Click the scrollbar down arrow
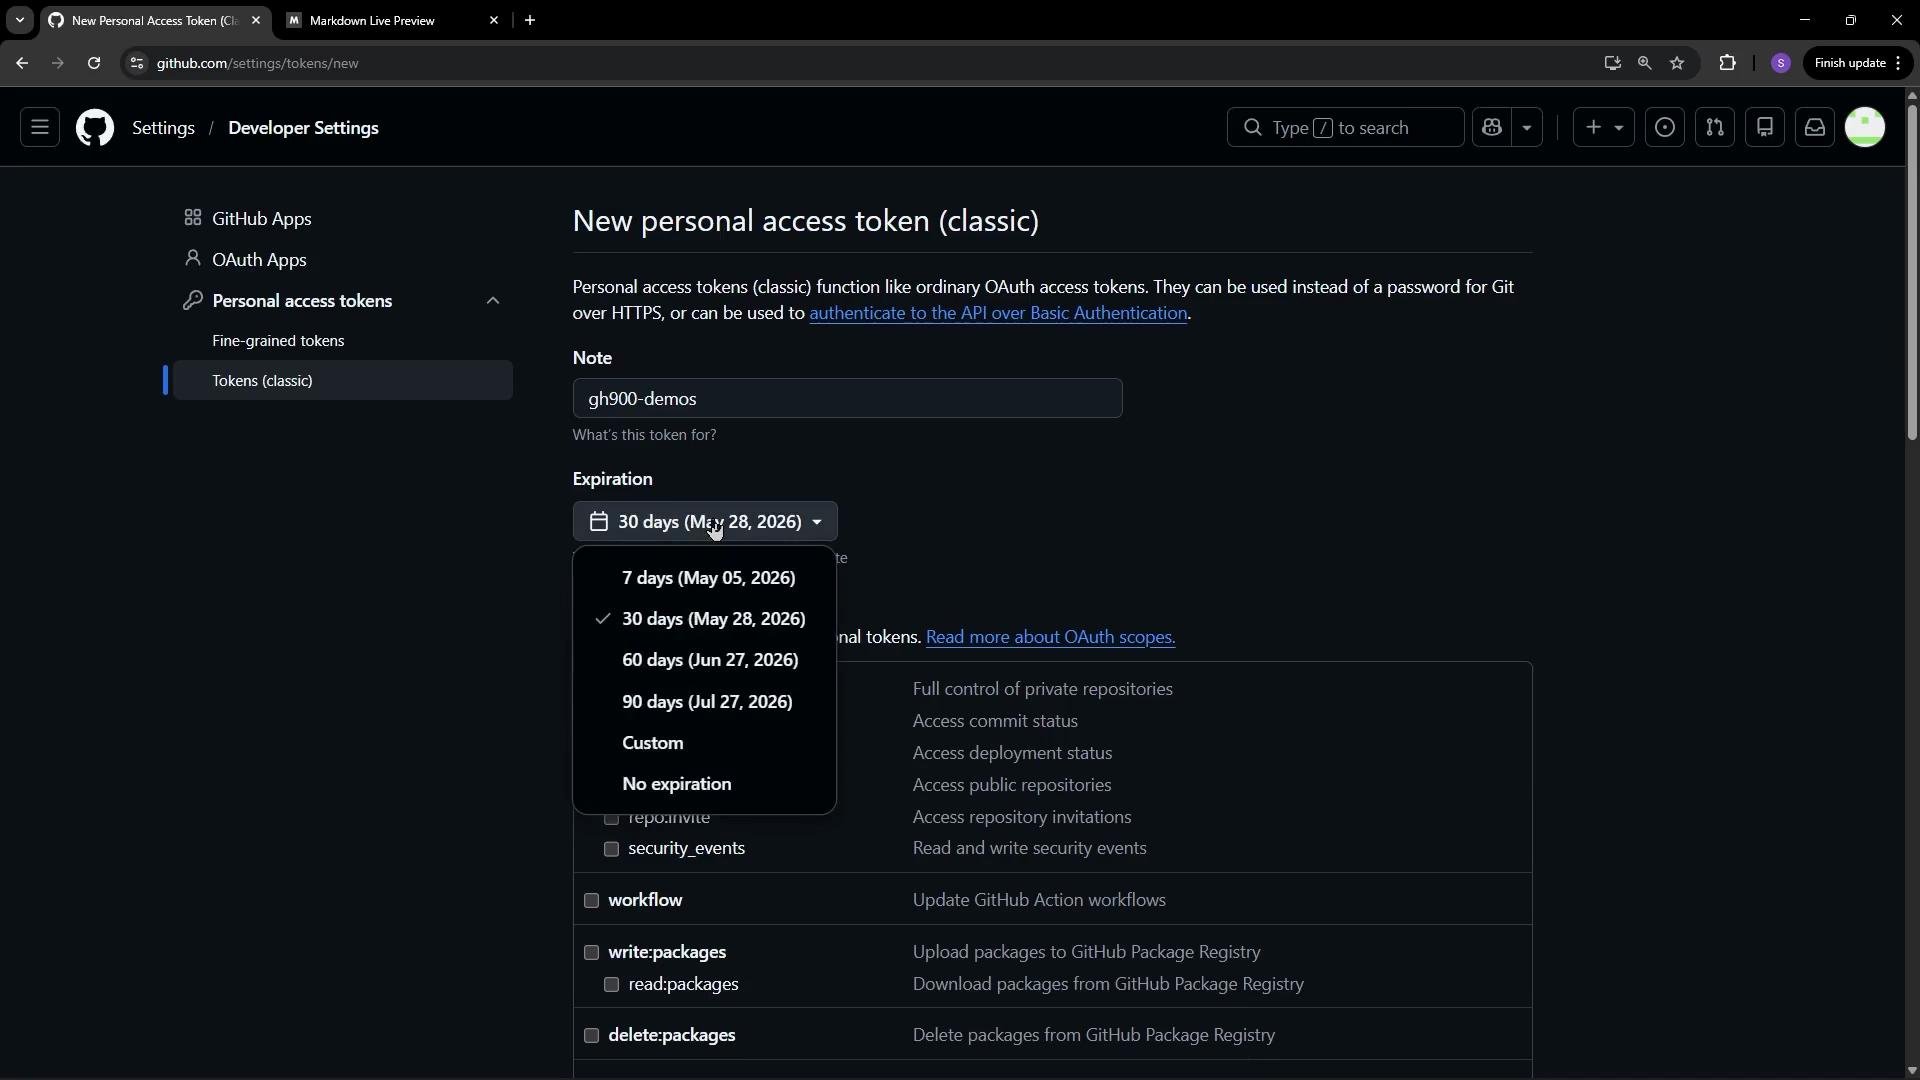Image resolution: width=1920 pixels, height=1080 pixels. [x=1911, y=1070]
